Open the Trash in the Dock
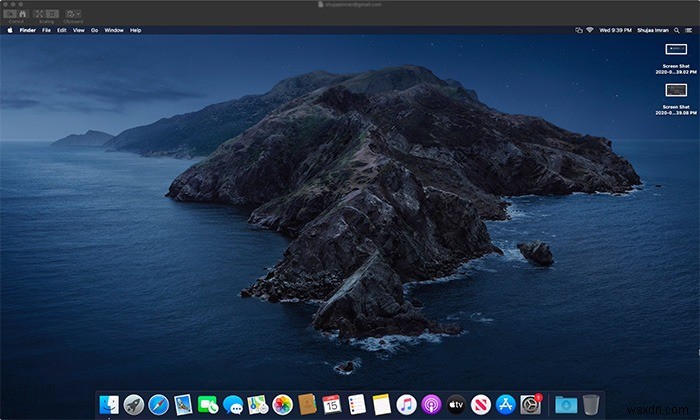Image resolution: width=700 pixels, height=420 pixels. point(591,405)
